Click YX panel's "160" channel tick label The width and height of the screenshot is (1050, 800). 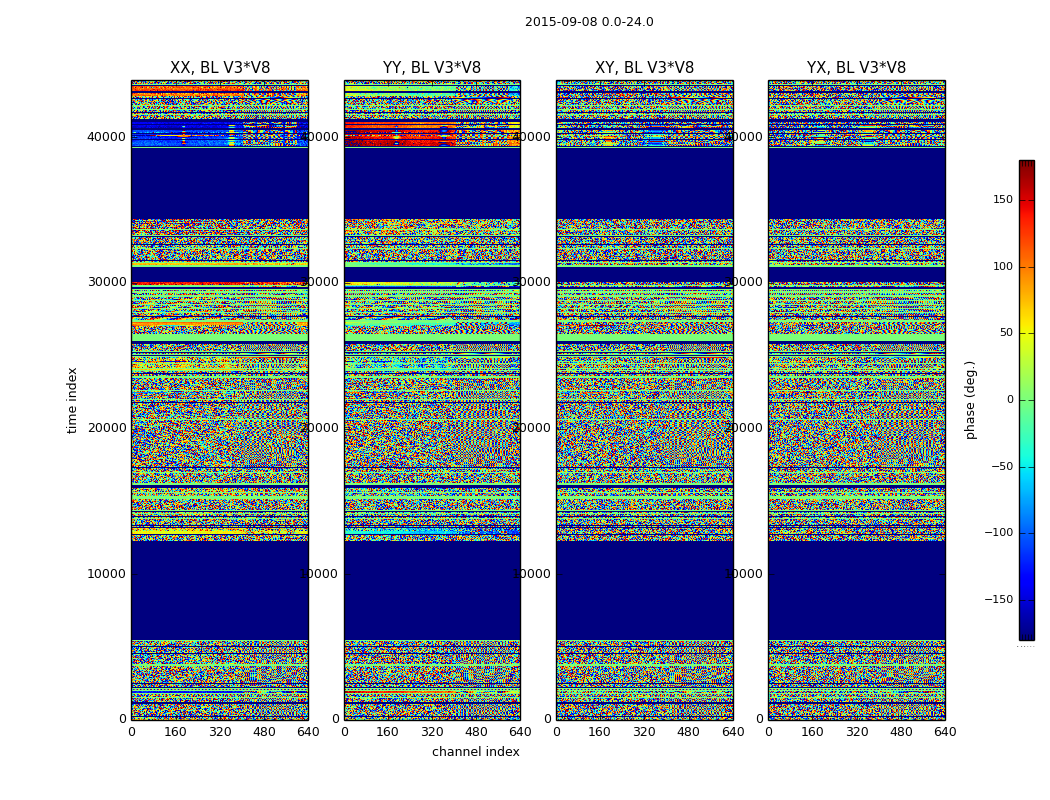coord(812,732)
